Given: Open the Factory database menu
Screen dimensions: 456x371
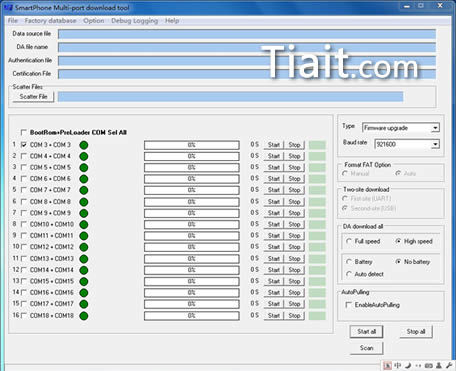Looking at the screenshot, I should 50,21.
